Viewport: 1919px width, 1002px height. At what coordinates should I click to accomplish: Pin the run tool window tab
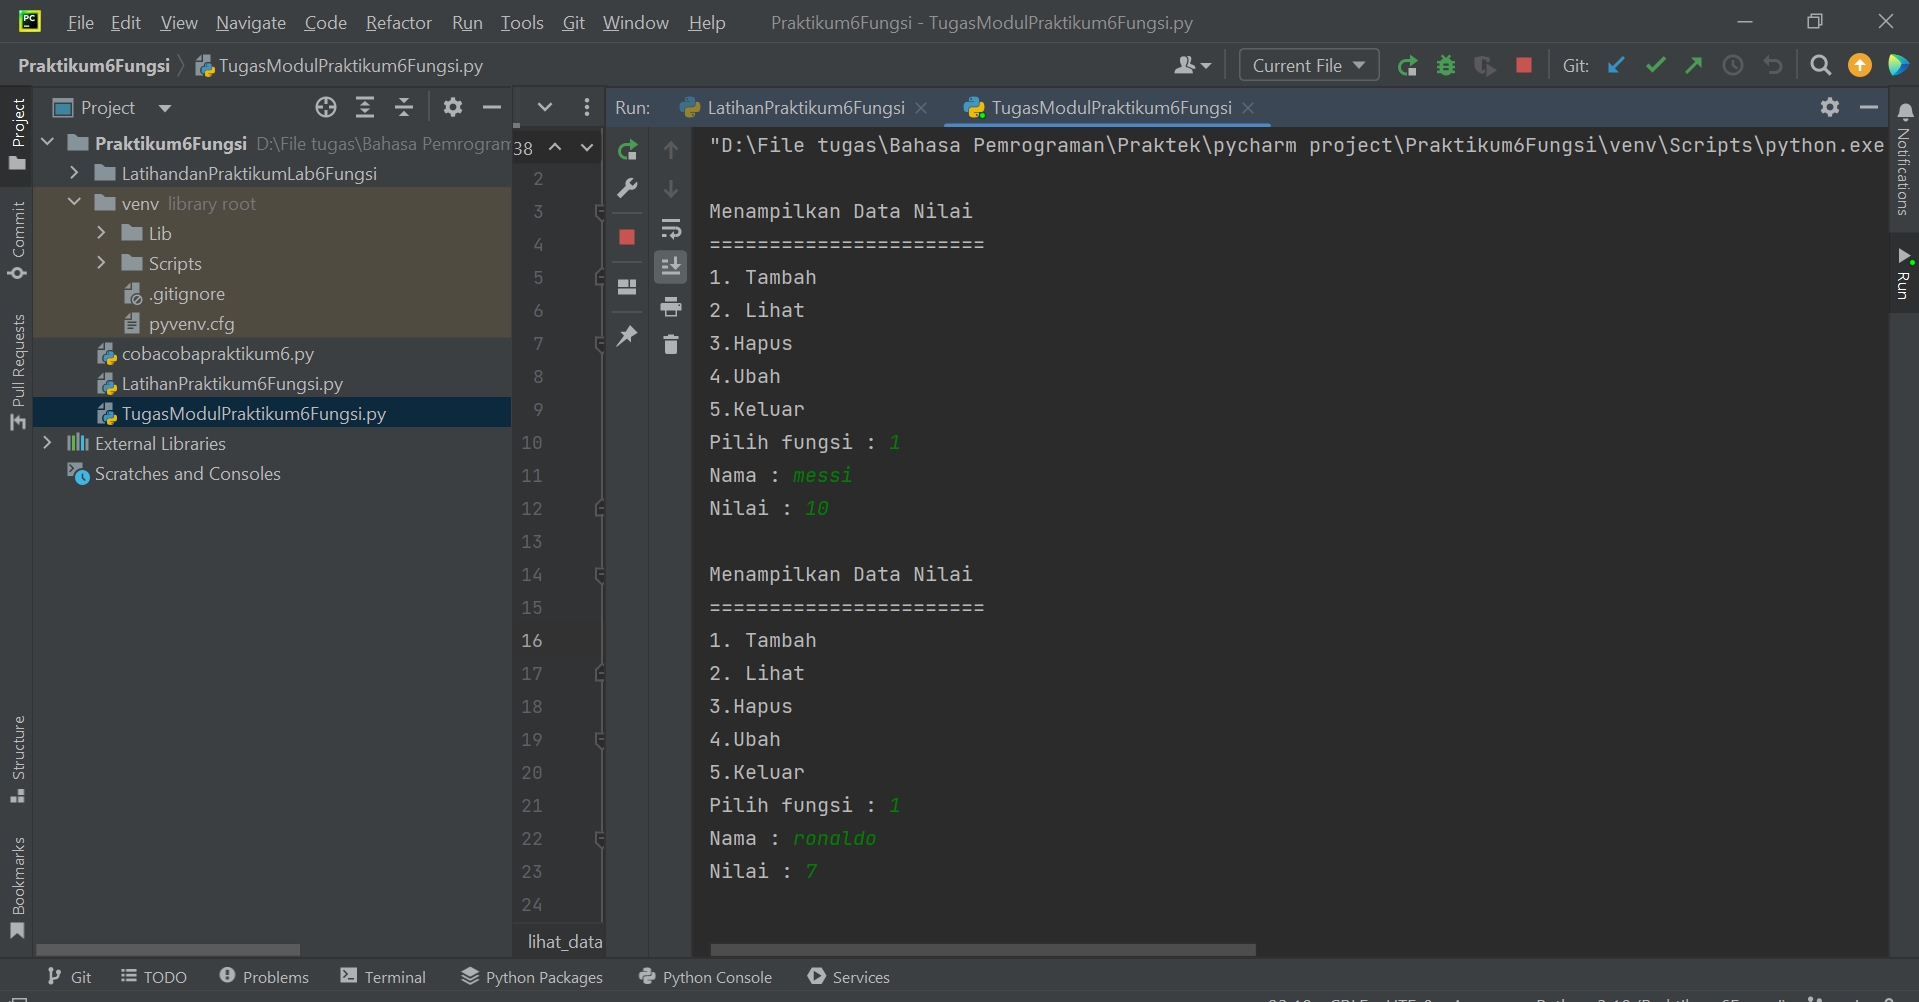pyautogui.click(x=627, y=336)
